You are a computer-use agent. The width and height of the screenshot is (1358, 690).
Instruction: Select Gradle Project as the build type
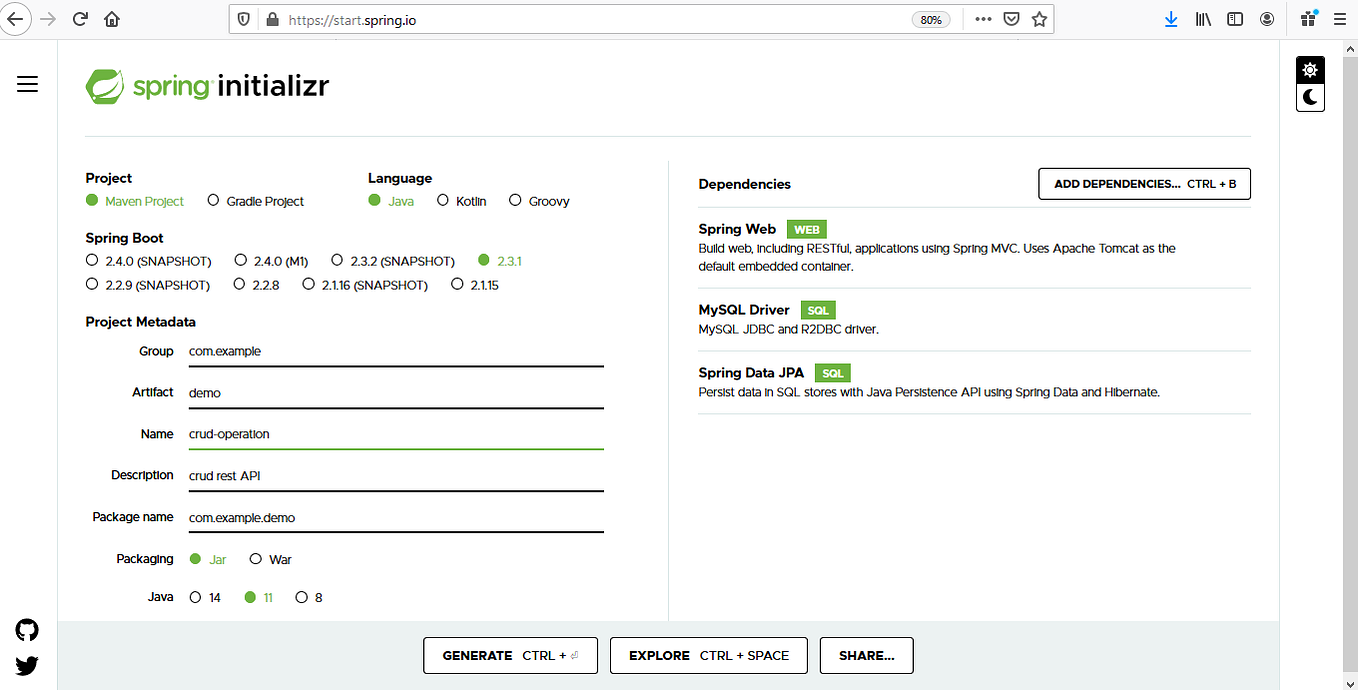click(213, 200)
